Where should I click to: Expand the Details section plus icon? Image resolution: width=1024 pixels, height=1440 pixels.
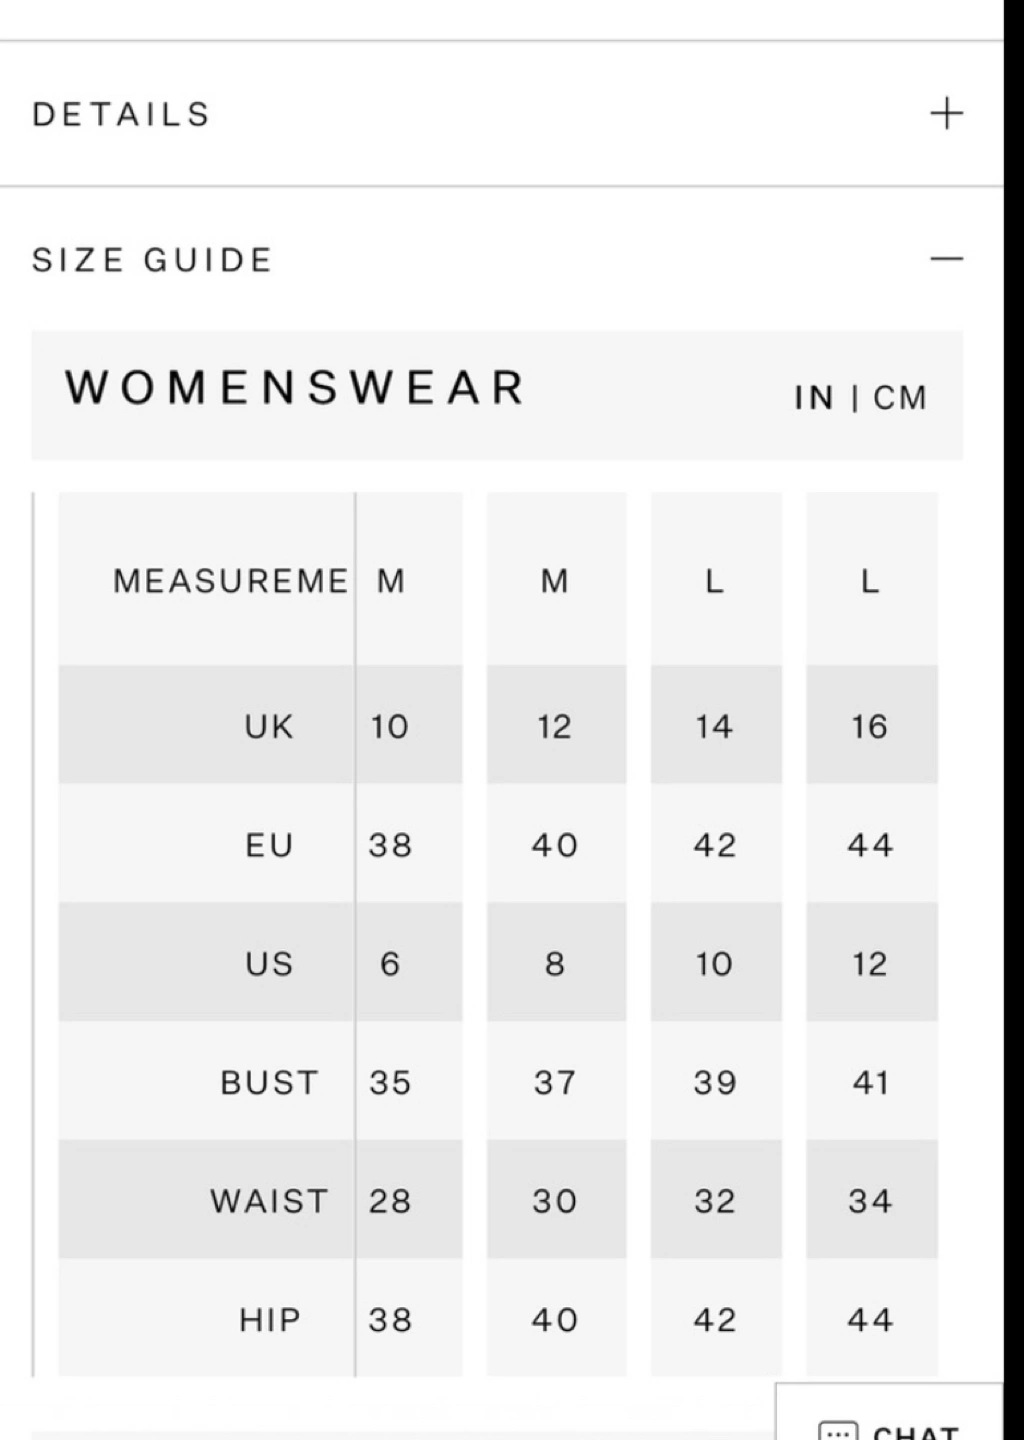point(946,114)
